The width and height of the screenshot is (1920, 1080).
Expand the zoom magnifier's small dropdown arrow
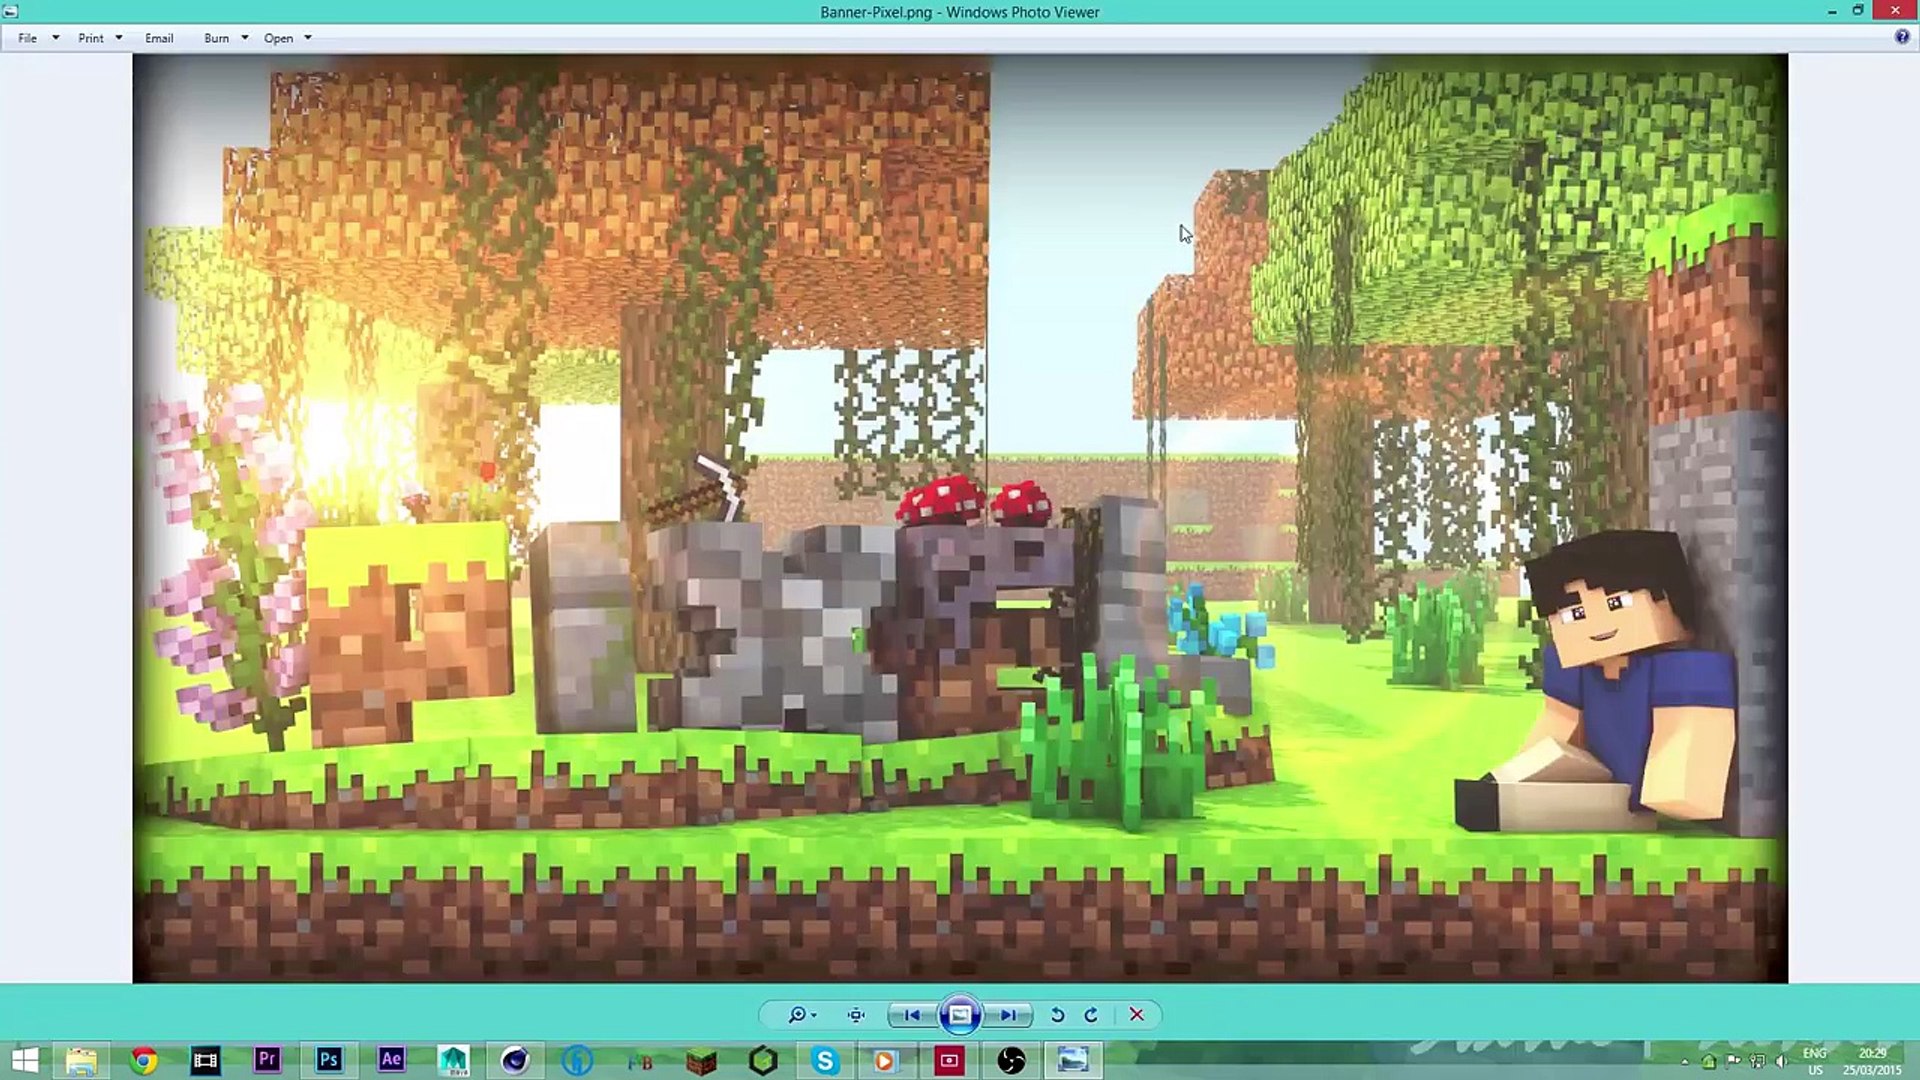tap(814, 1016)
